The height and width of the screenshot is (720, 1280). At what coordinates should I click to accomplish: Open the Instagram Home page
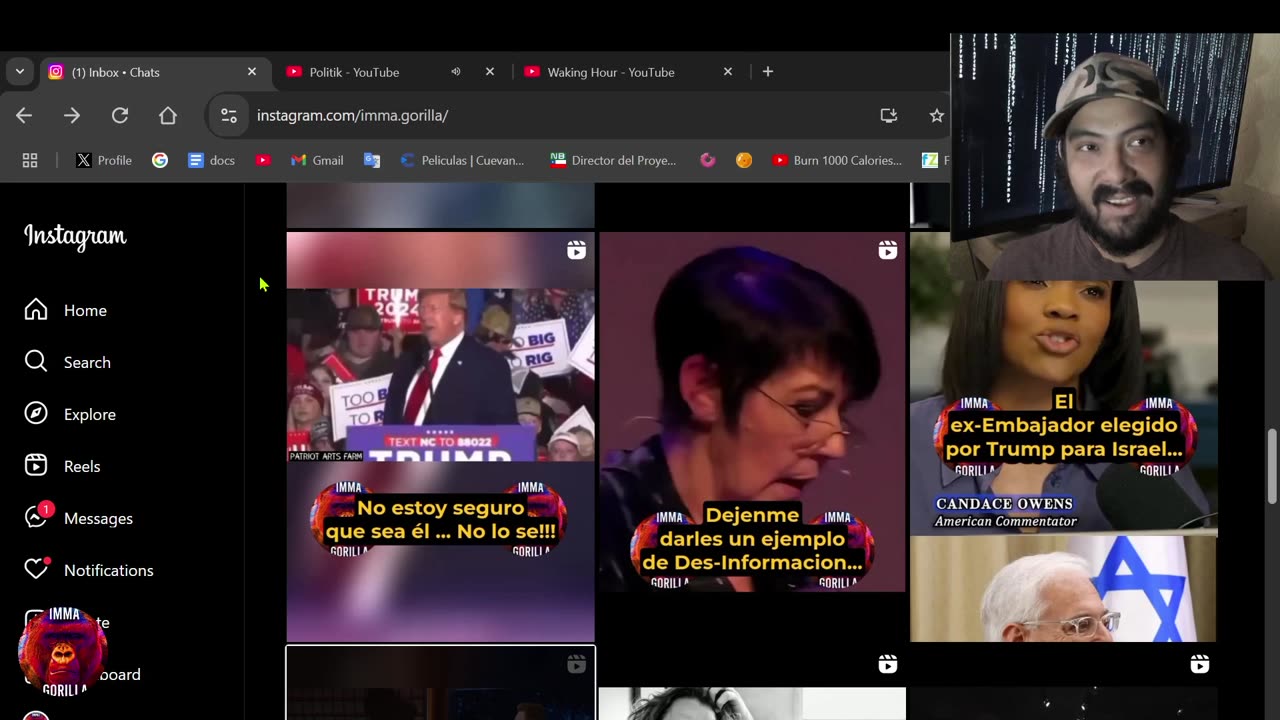point(66,310)
